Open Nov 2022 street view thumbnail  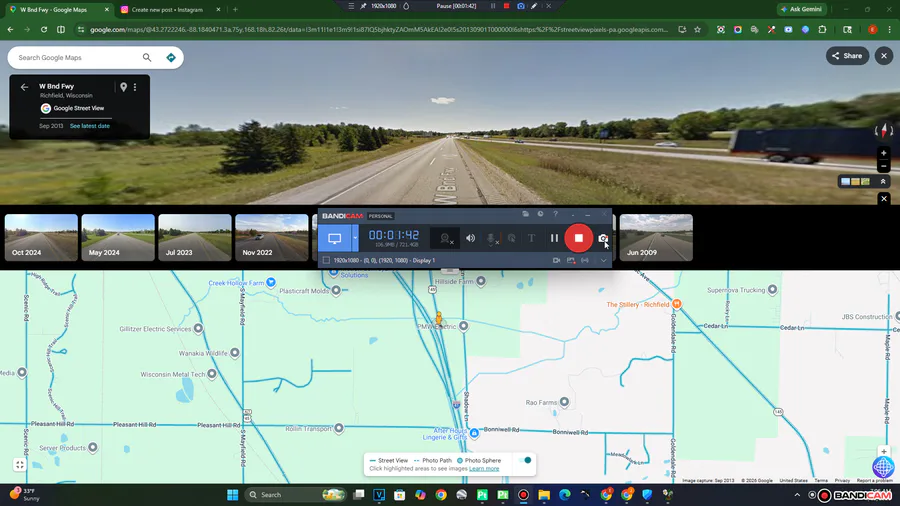click(x=271, y=238)
